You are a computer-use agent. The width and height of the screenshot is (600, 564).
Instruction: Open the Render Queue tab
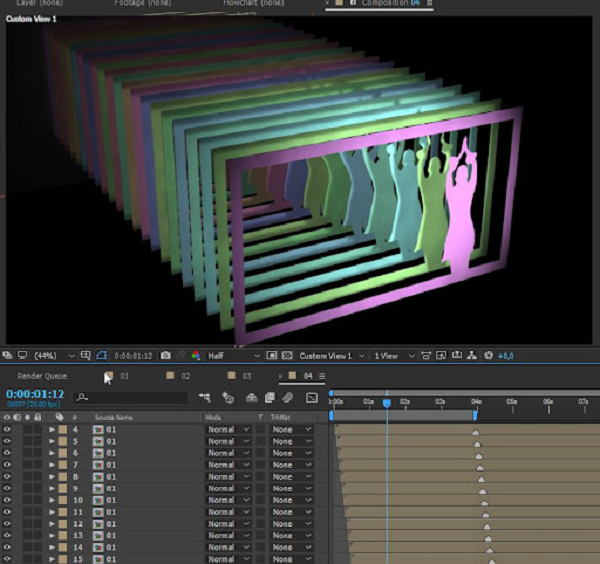pos(43,376)
